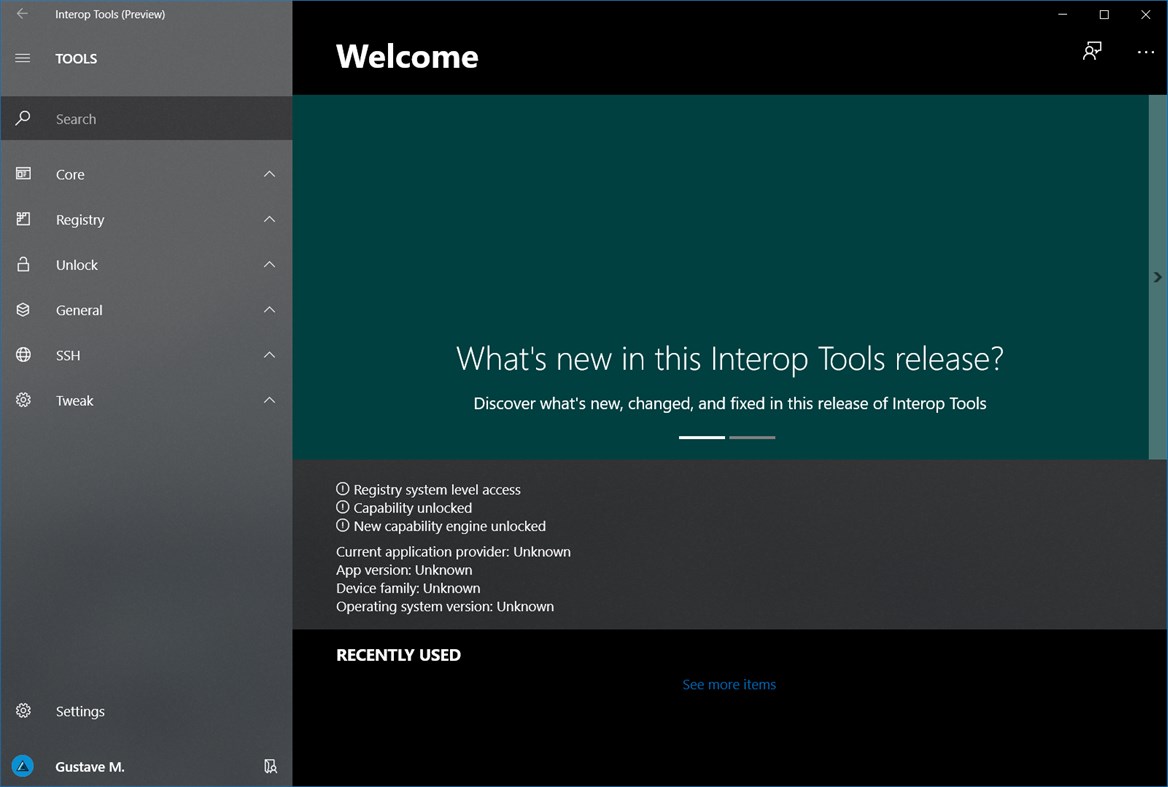
Task: Maximize the Interop Tools window
Action: coord(1104,14)
